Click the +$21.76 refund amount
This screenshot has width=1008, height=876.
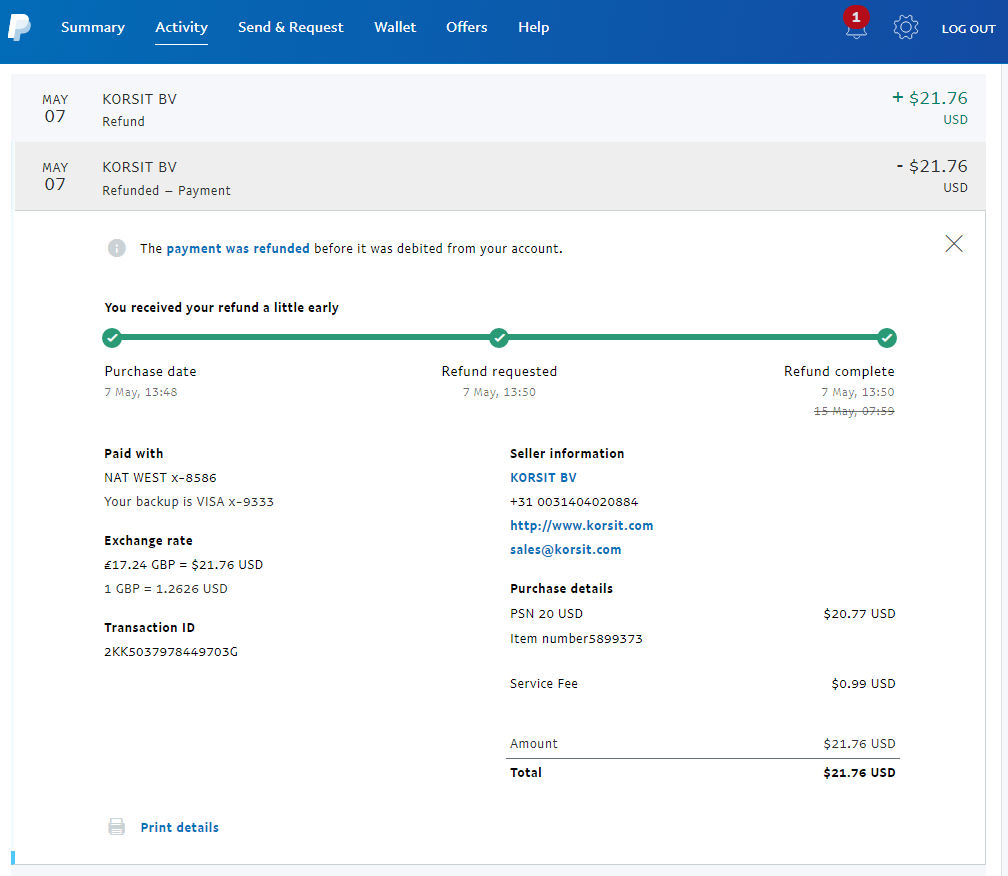tap(930, 98)
